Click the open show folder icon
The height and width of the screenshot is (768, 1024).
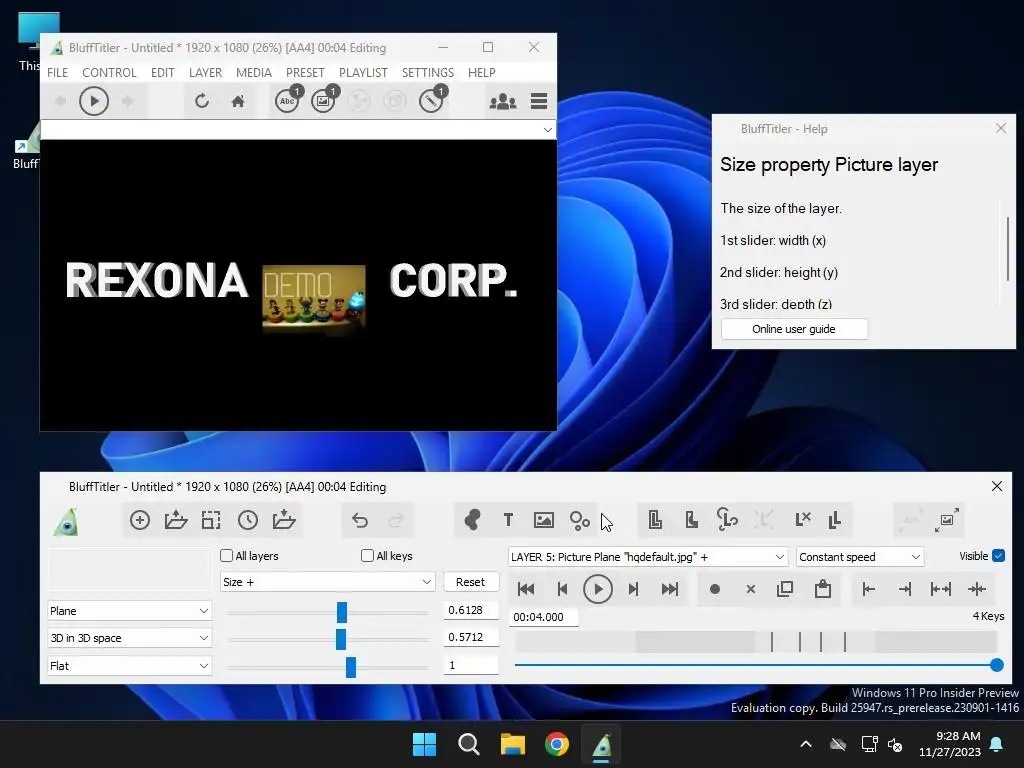[x=176, y=520]
